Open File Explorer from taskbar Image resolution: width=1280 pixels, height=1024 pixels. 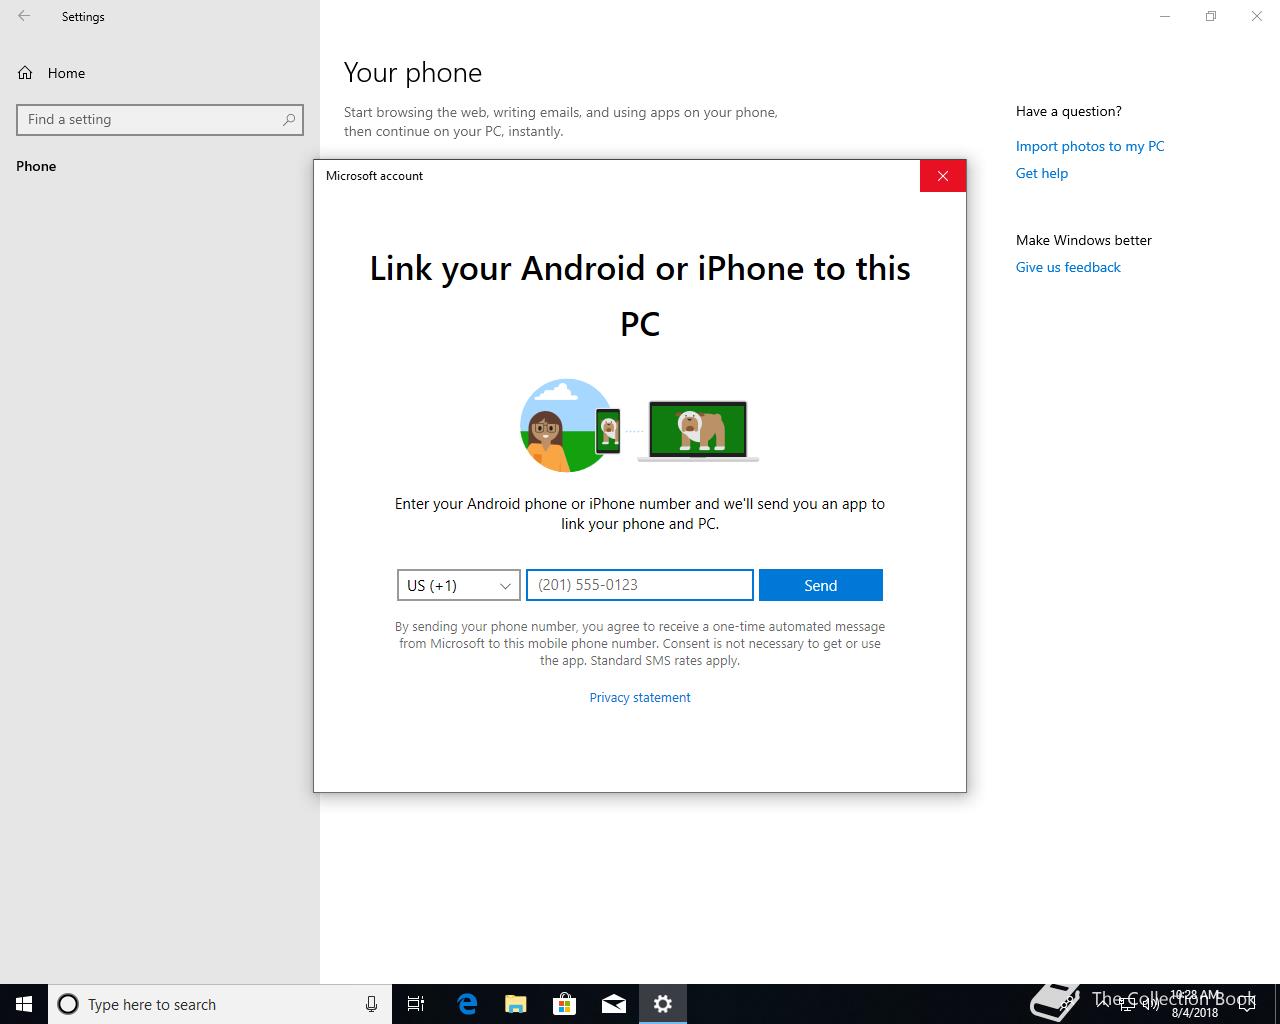[x=515, y=1004]
